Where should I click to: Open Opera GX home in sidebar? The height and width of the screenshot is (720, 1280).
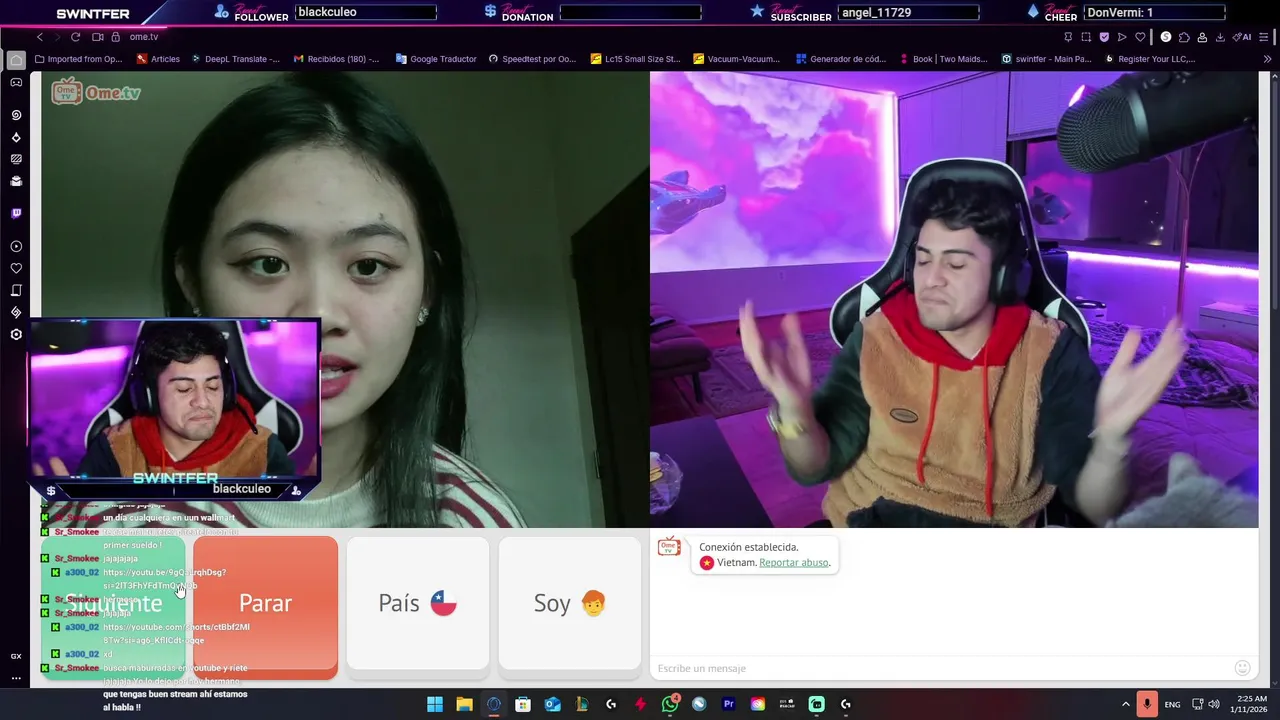(x=16, y=60)
